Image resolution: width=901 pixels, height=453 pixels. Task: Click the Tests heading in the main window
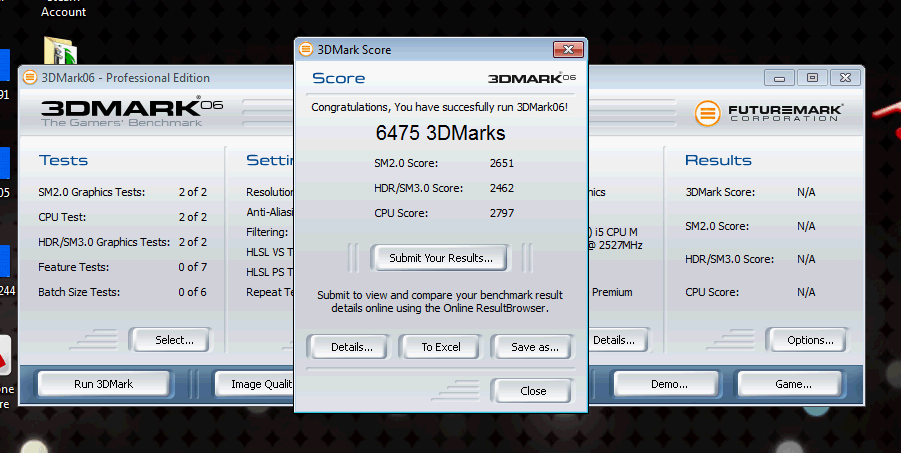pos(63,160)
